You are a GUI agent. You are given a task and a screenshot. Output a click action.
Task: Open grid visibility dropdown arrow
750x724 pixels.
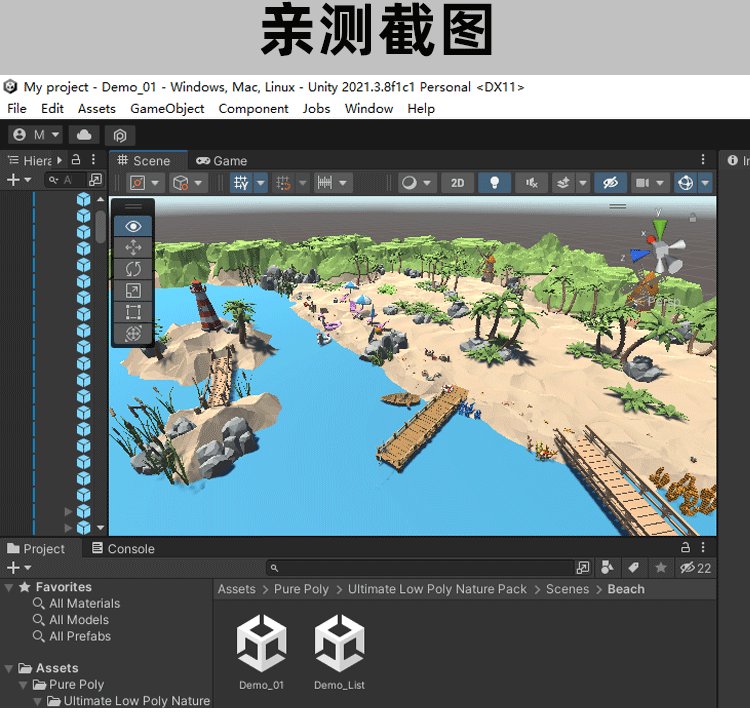click(x=261, y=183)
